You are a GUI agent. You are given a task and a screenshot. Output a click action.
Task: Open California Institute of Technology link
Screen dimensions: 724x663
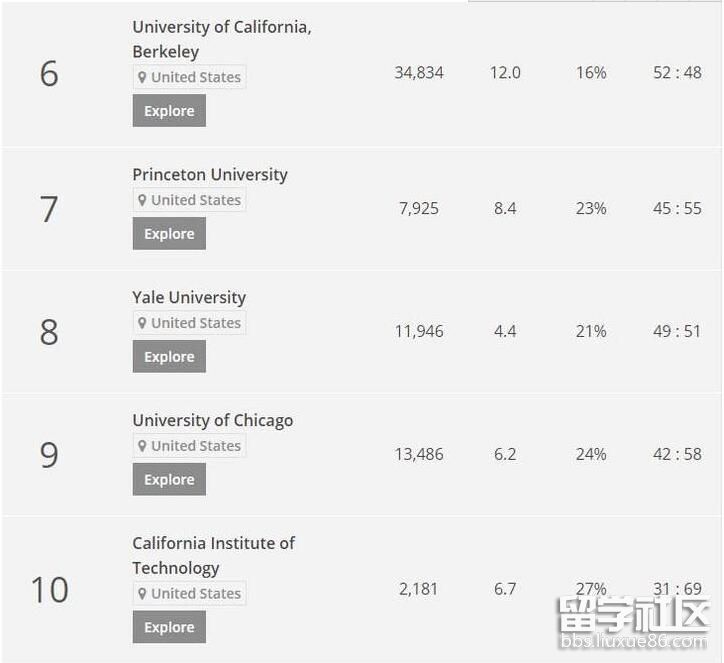(213, 555)
